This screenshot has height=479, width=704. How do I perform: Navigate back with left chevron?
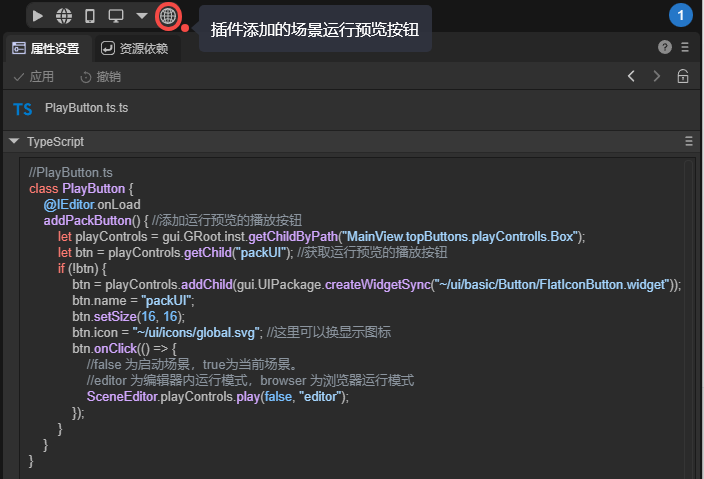[631, 76]
